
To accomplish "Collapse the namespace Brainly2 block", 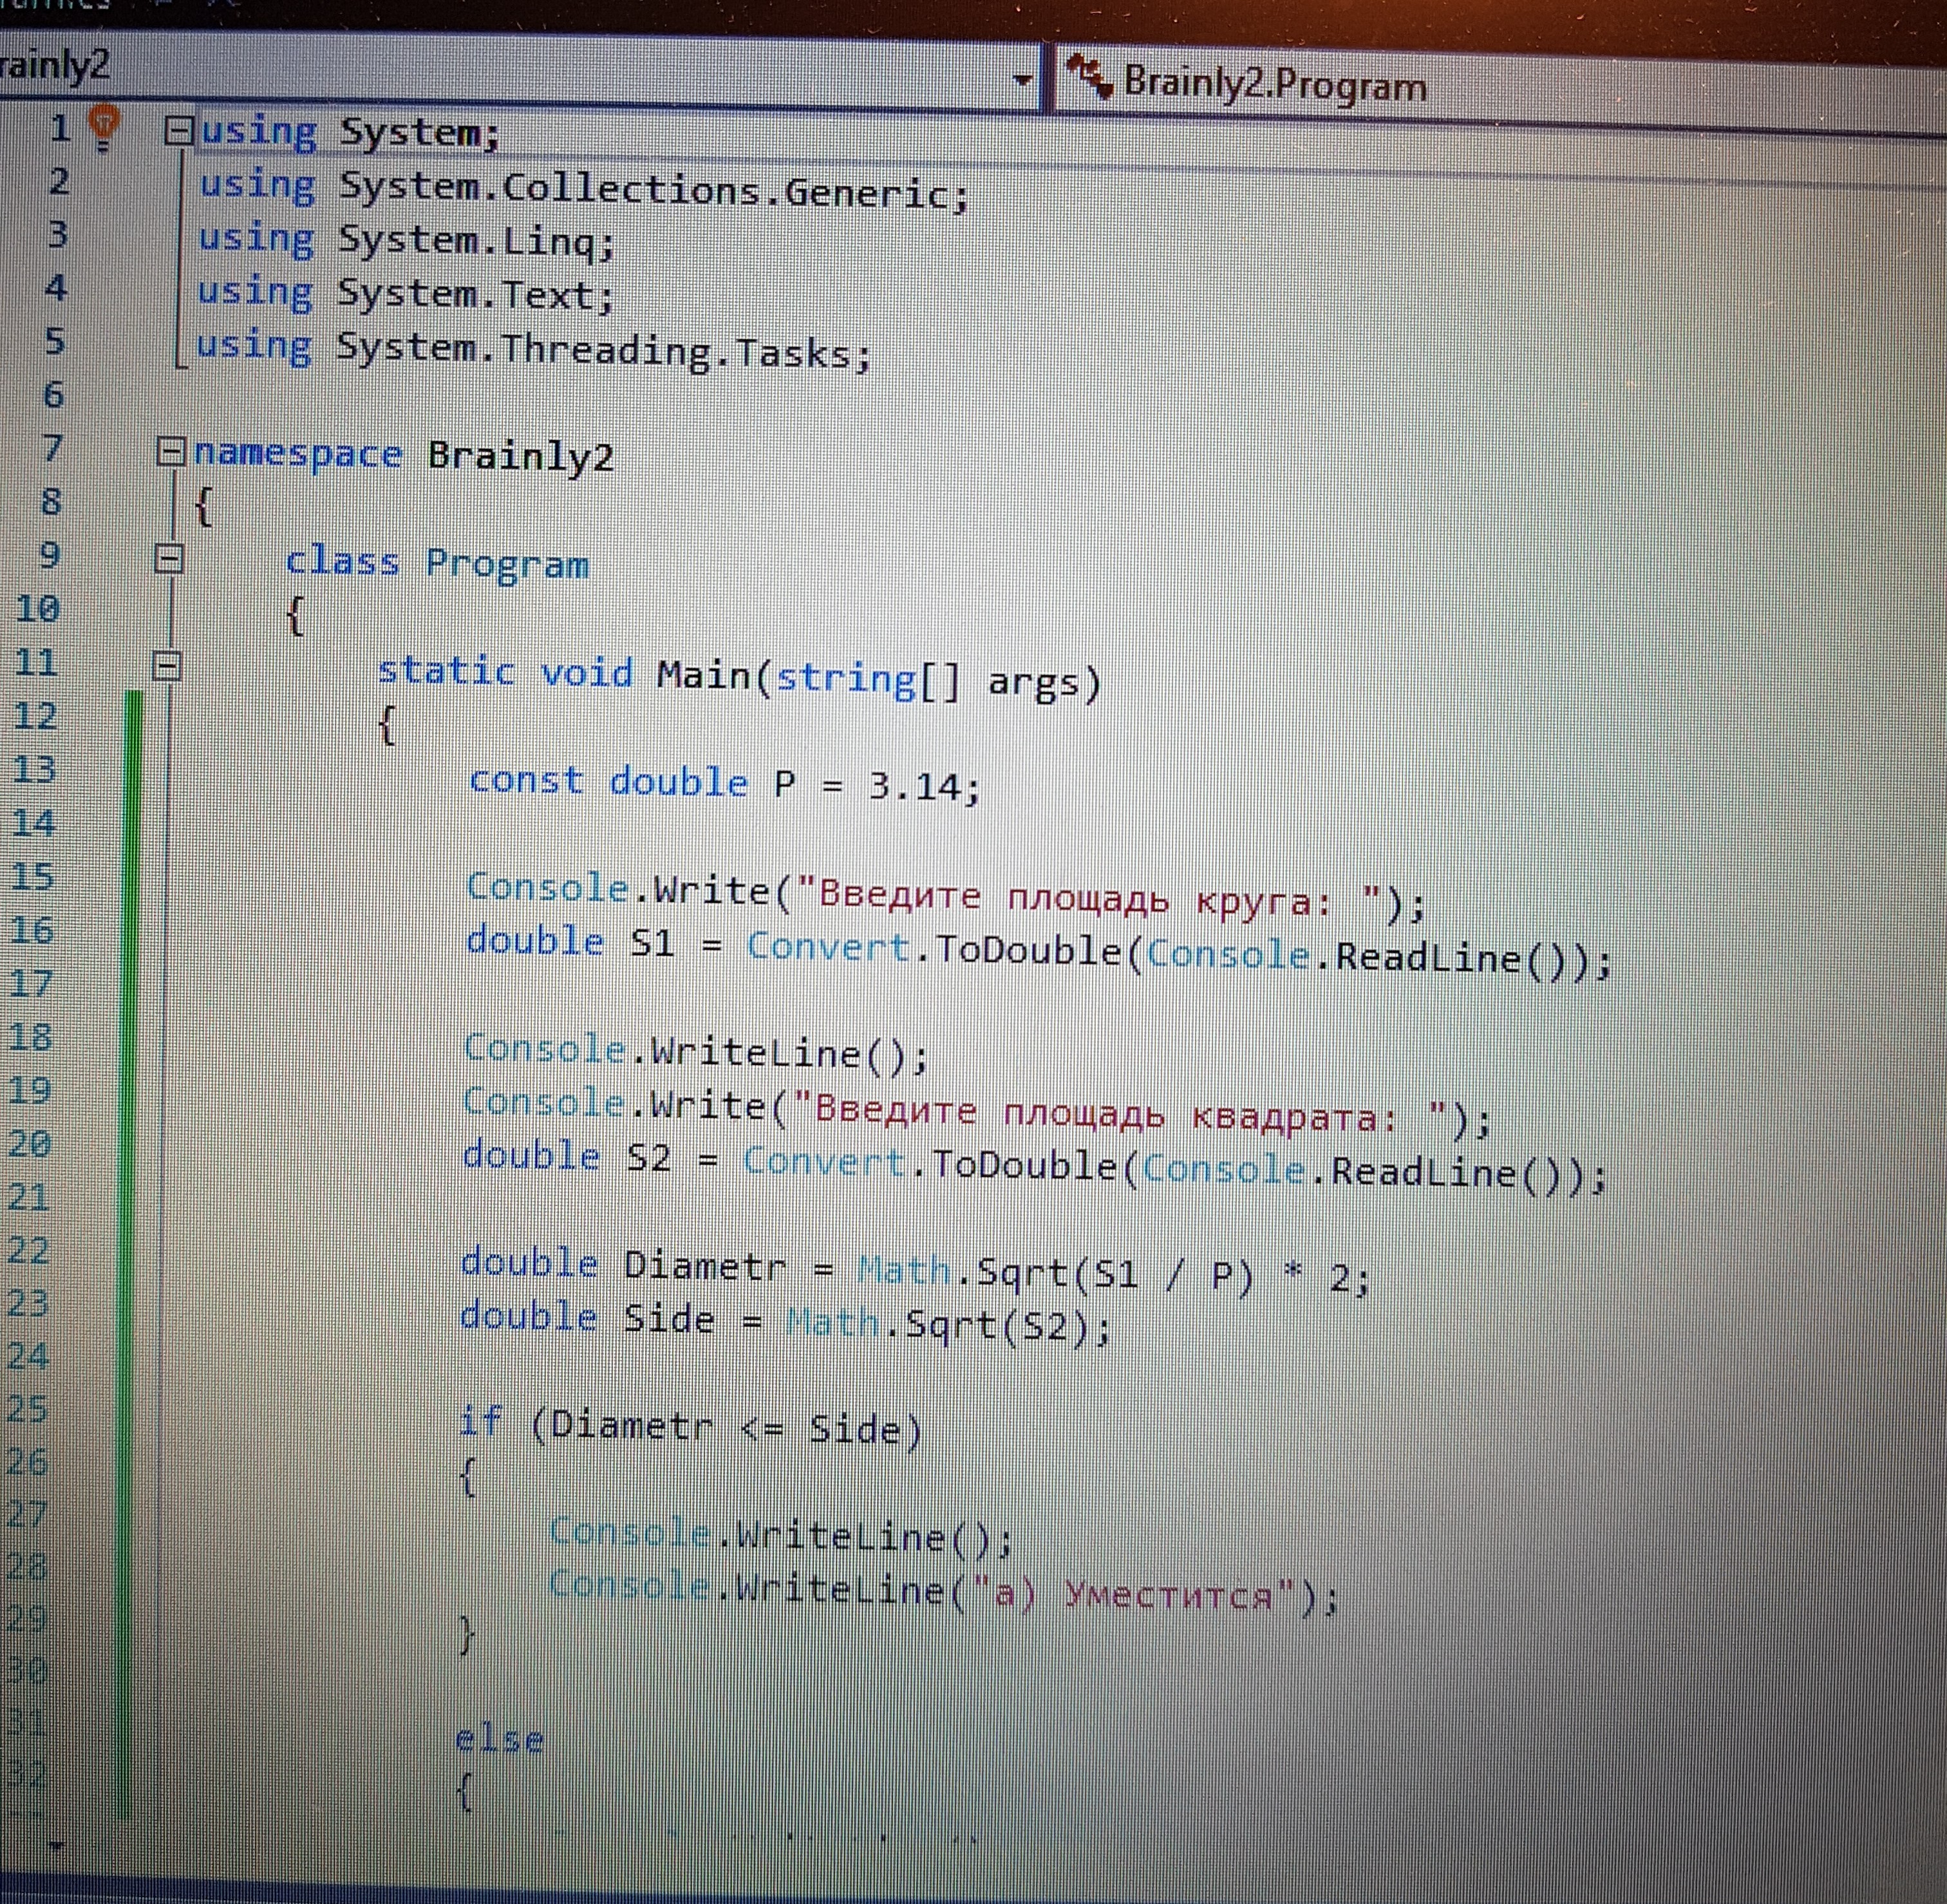I will coord(171,451).
